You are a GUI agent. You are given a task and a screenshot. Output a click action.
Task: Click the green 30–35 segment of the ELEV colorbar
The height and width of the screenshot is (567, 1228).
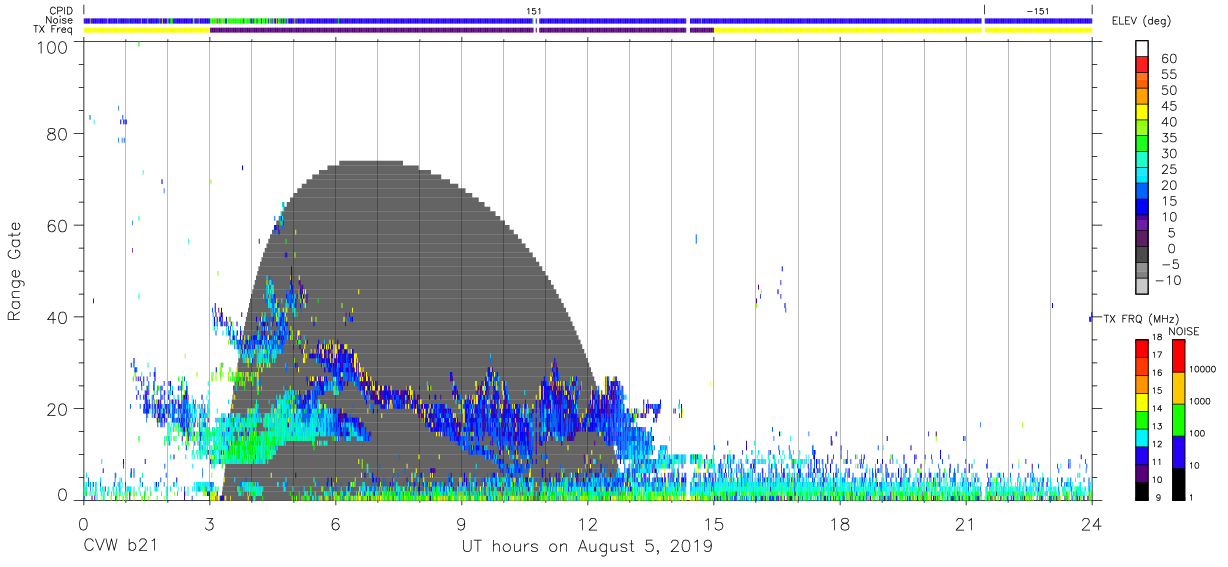coord(1142,145)
